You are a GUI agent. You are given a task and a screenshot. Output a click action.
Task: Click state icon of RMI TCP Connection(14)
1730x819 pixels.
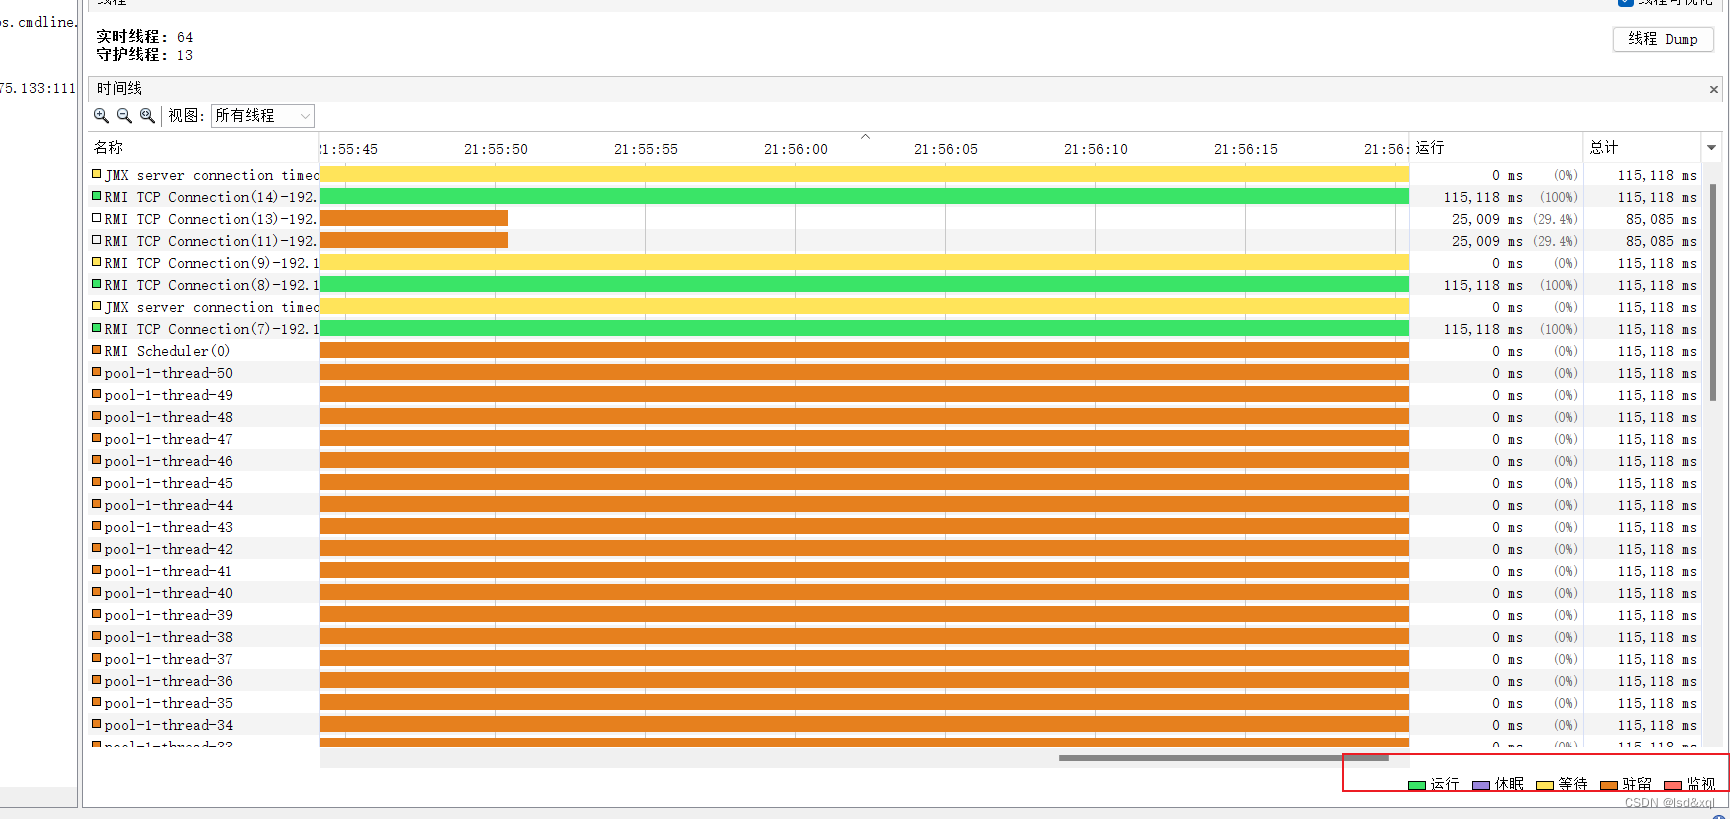(x=97, y=196)
